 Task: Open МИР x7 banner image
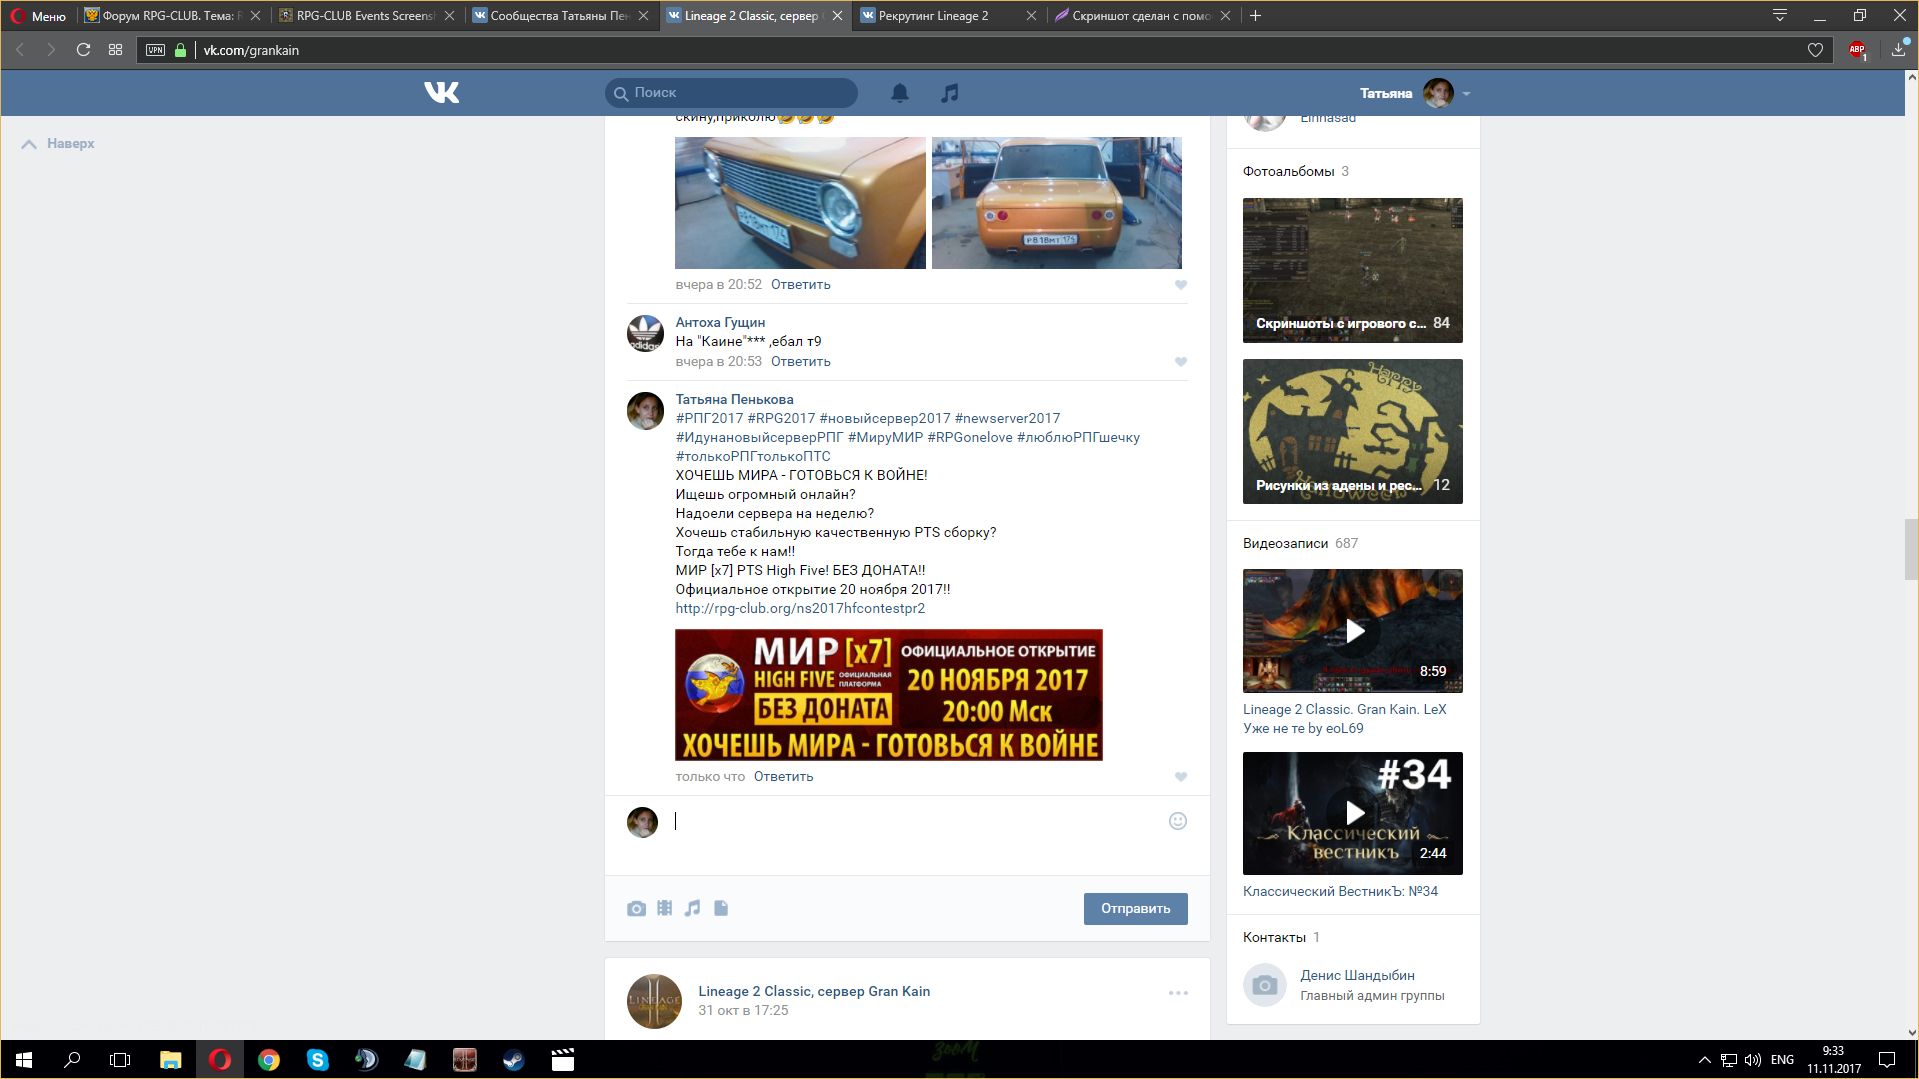(x=889, y=695)
